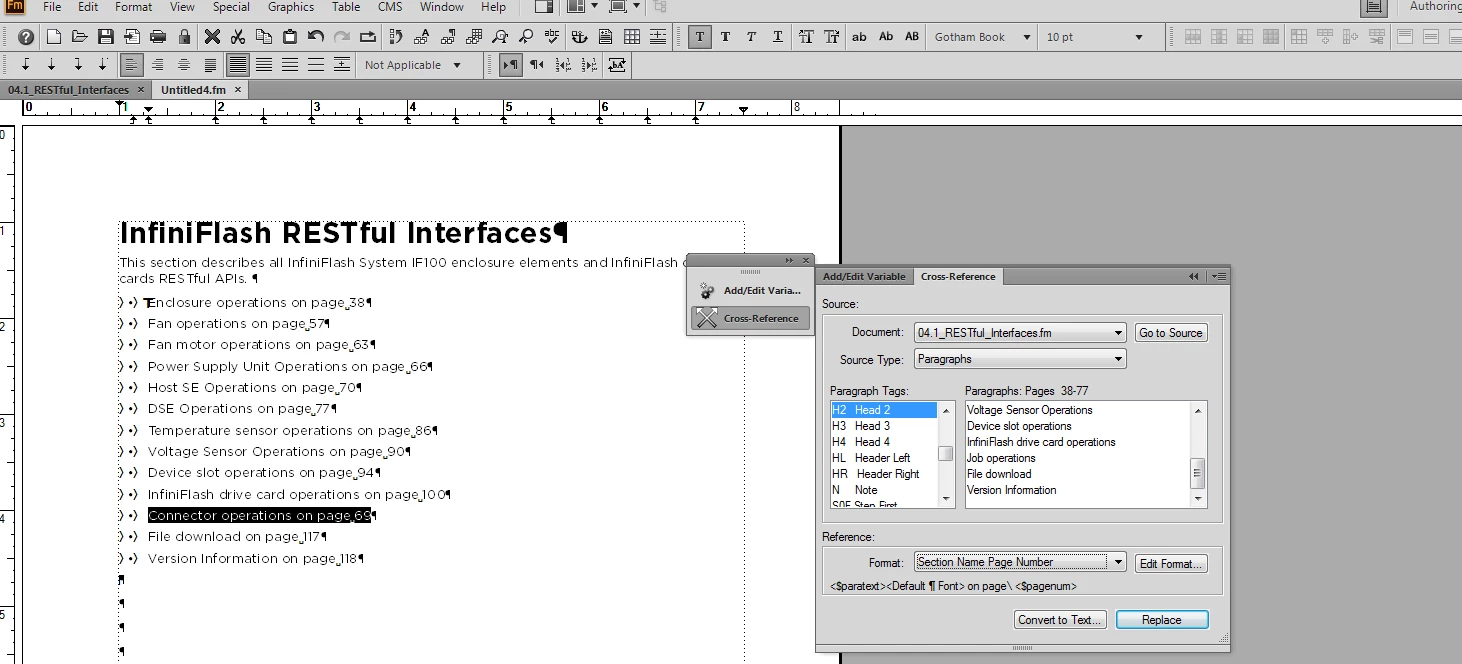Viewport: 1462px width, 664px height.
Task: Apply bold text style
Action: tap(725, 37)
